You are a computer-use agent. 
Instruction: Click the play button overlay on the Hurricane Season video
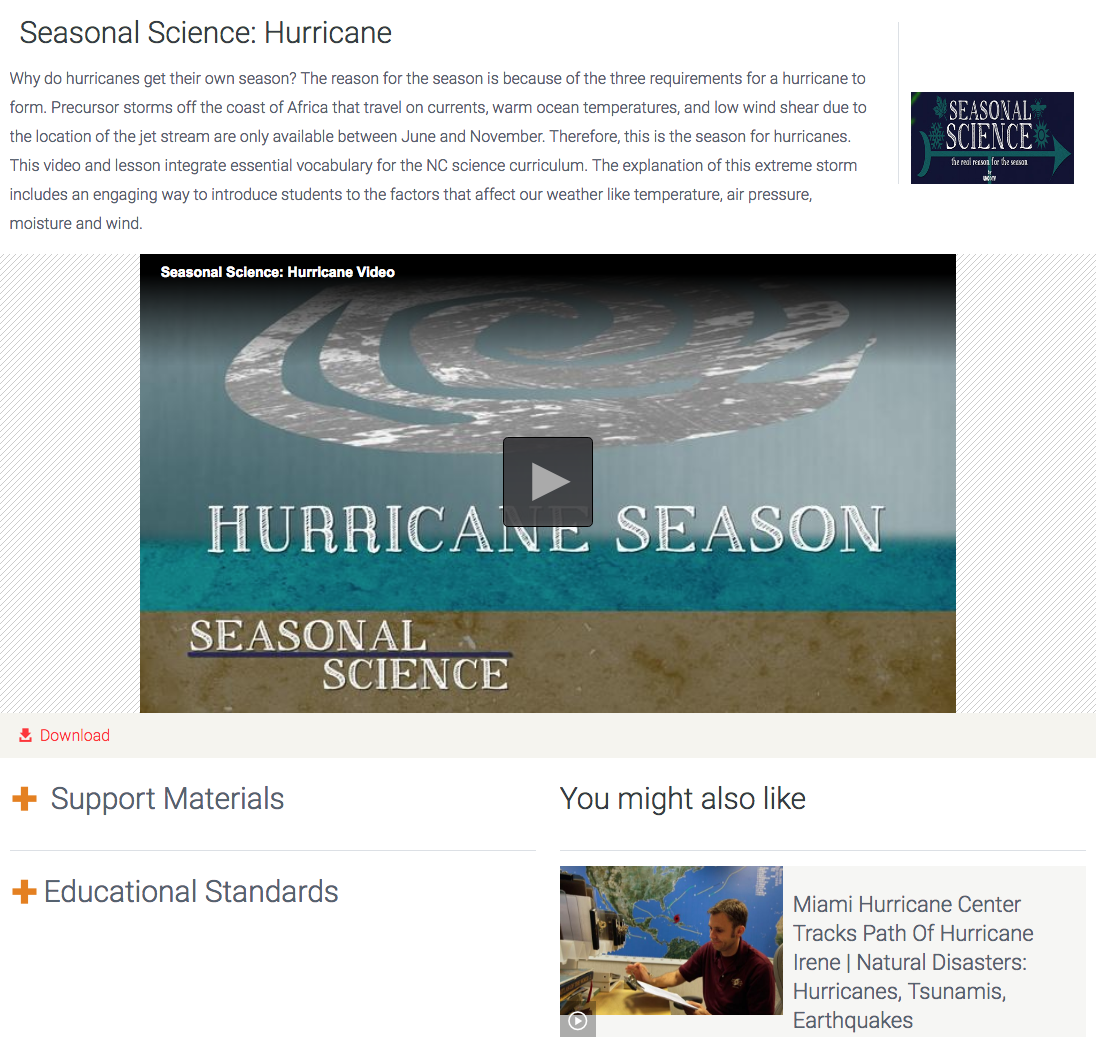[x=548, y=481]
